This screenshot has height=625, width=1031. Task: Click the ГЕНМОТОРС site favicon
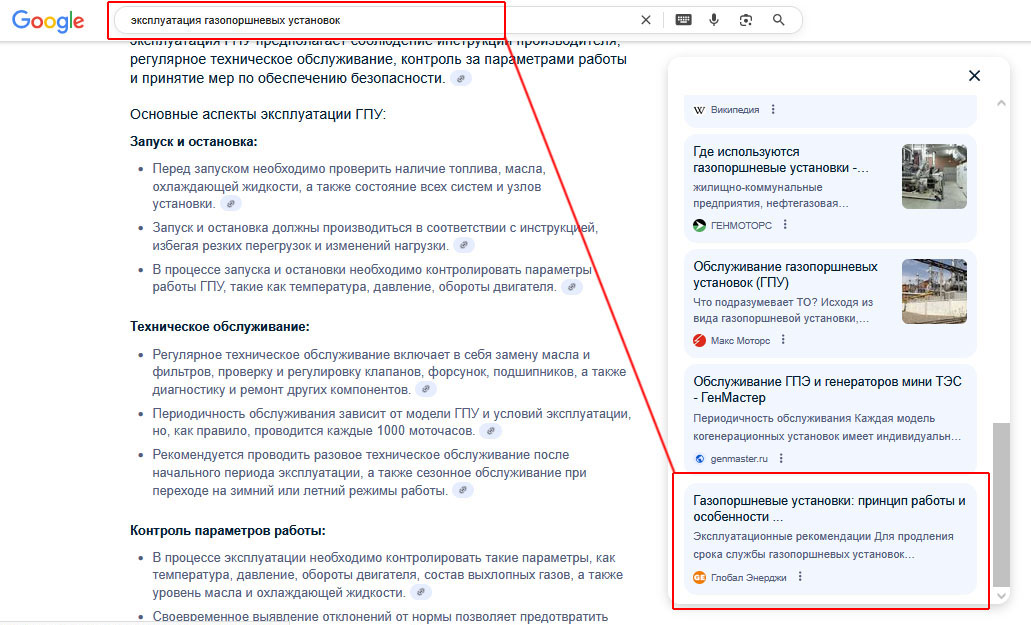pos(700,225)
